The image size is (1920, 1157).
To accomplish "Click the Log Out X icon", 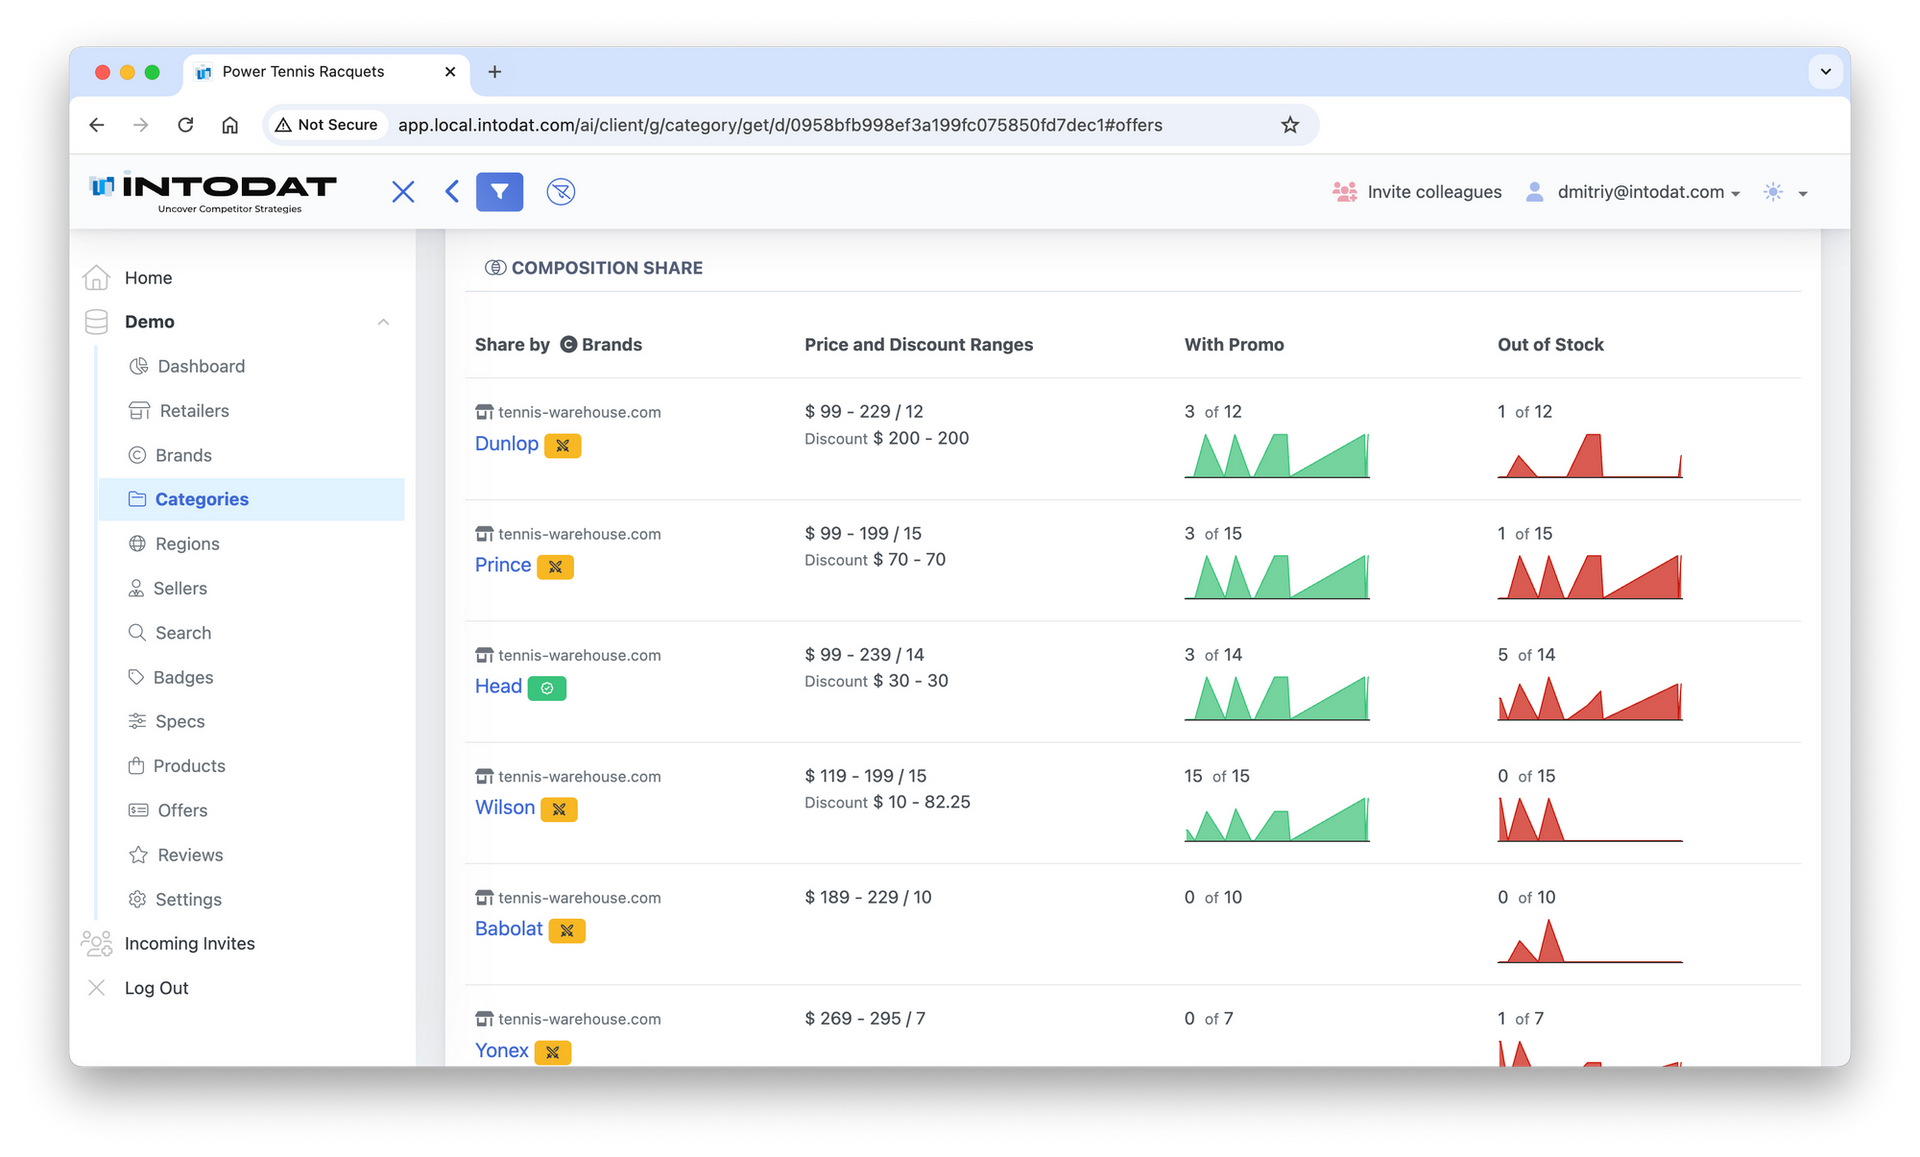I will tap(96, 988).
